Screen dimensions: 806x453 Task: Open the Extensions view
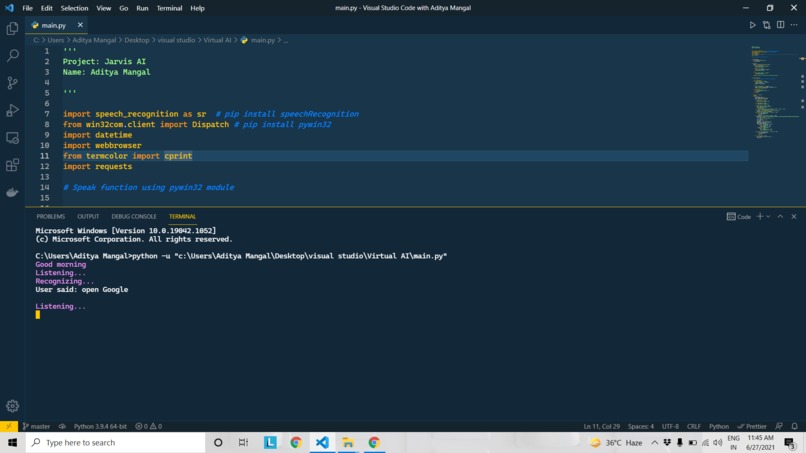tap(12, 165)
